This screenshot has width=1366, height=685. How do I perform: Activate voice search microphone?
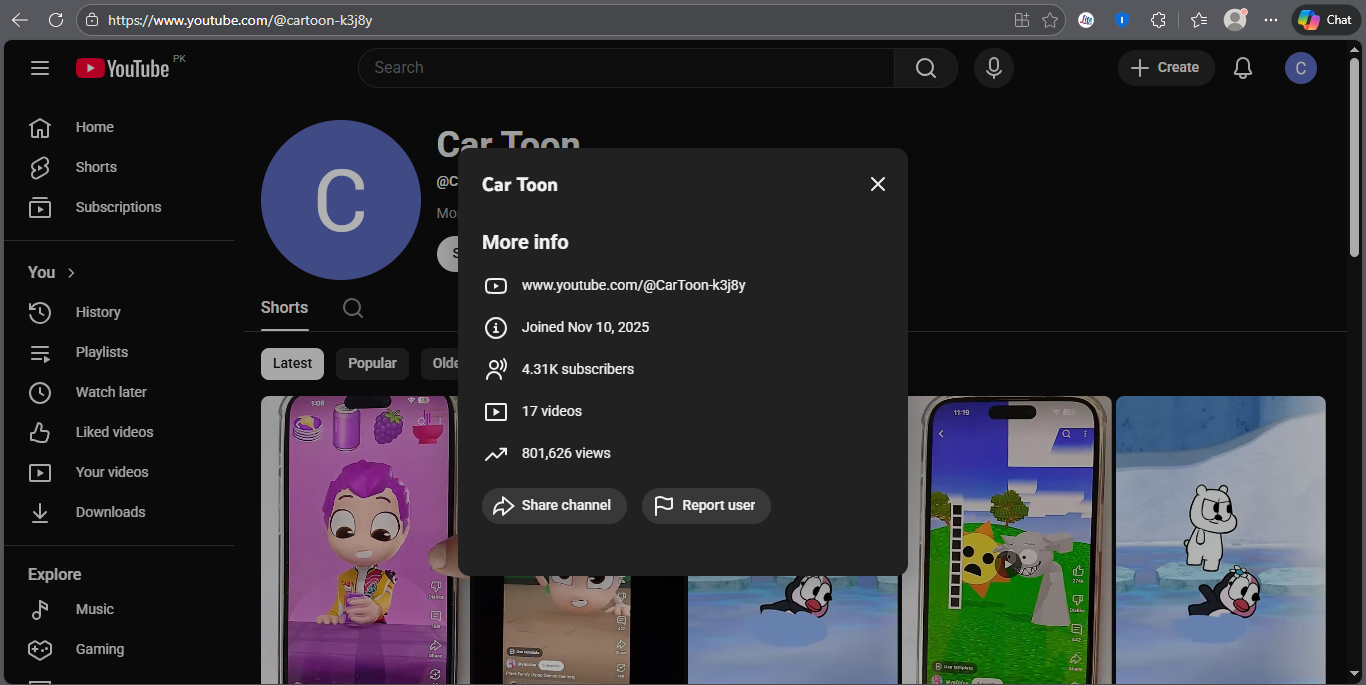(x=993, y=68)
